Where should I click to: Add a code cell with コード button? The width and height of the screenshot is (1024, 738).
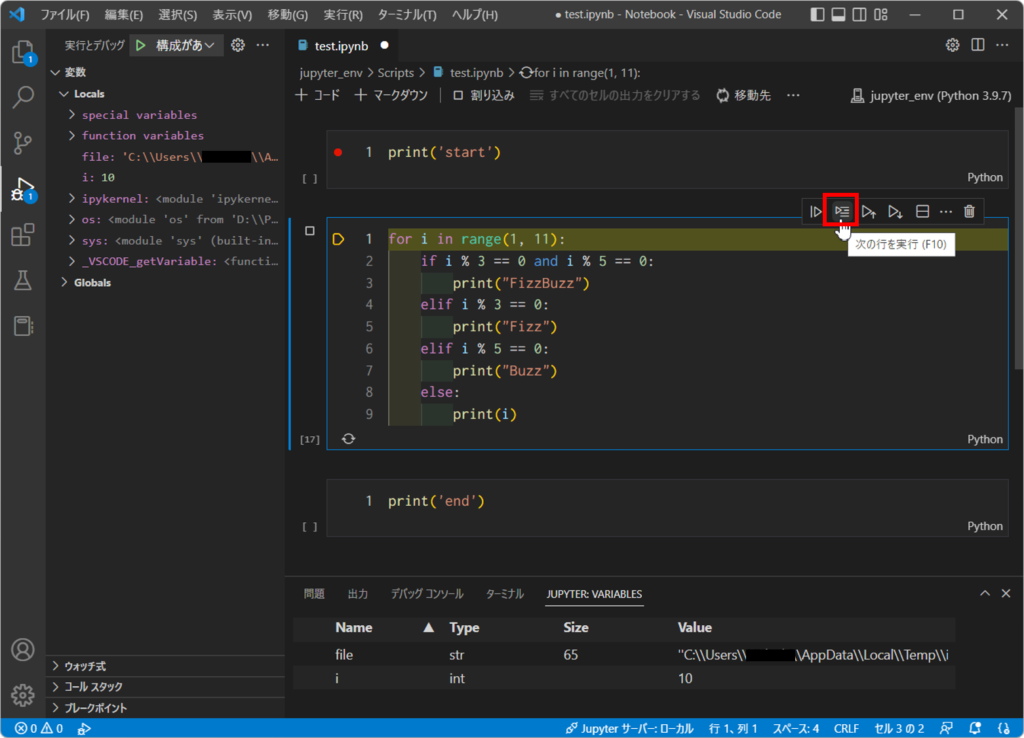[x=318, y=95]
